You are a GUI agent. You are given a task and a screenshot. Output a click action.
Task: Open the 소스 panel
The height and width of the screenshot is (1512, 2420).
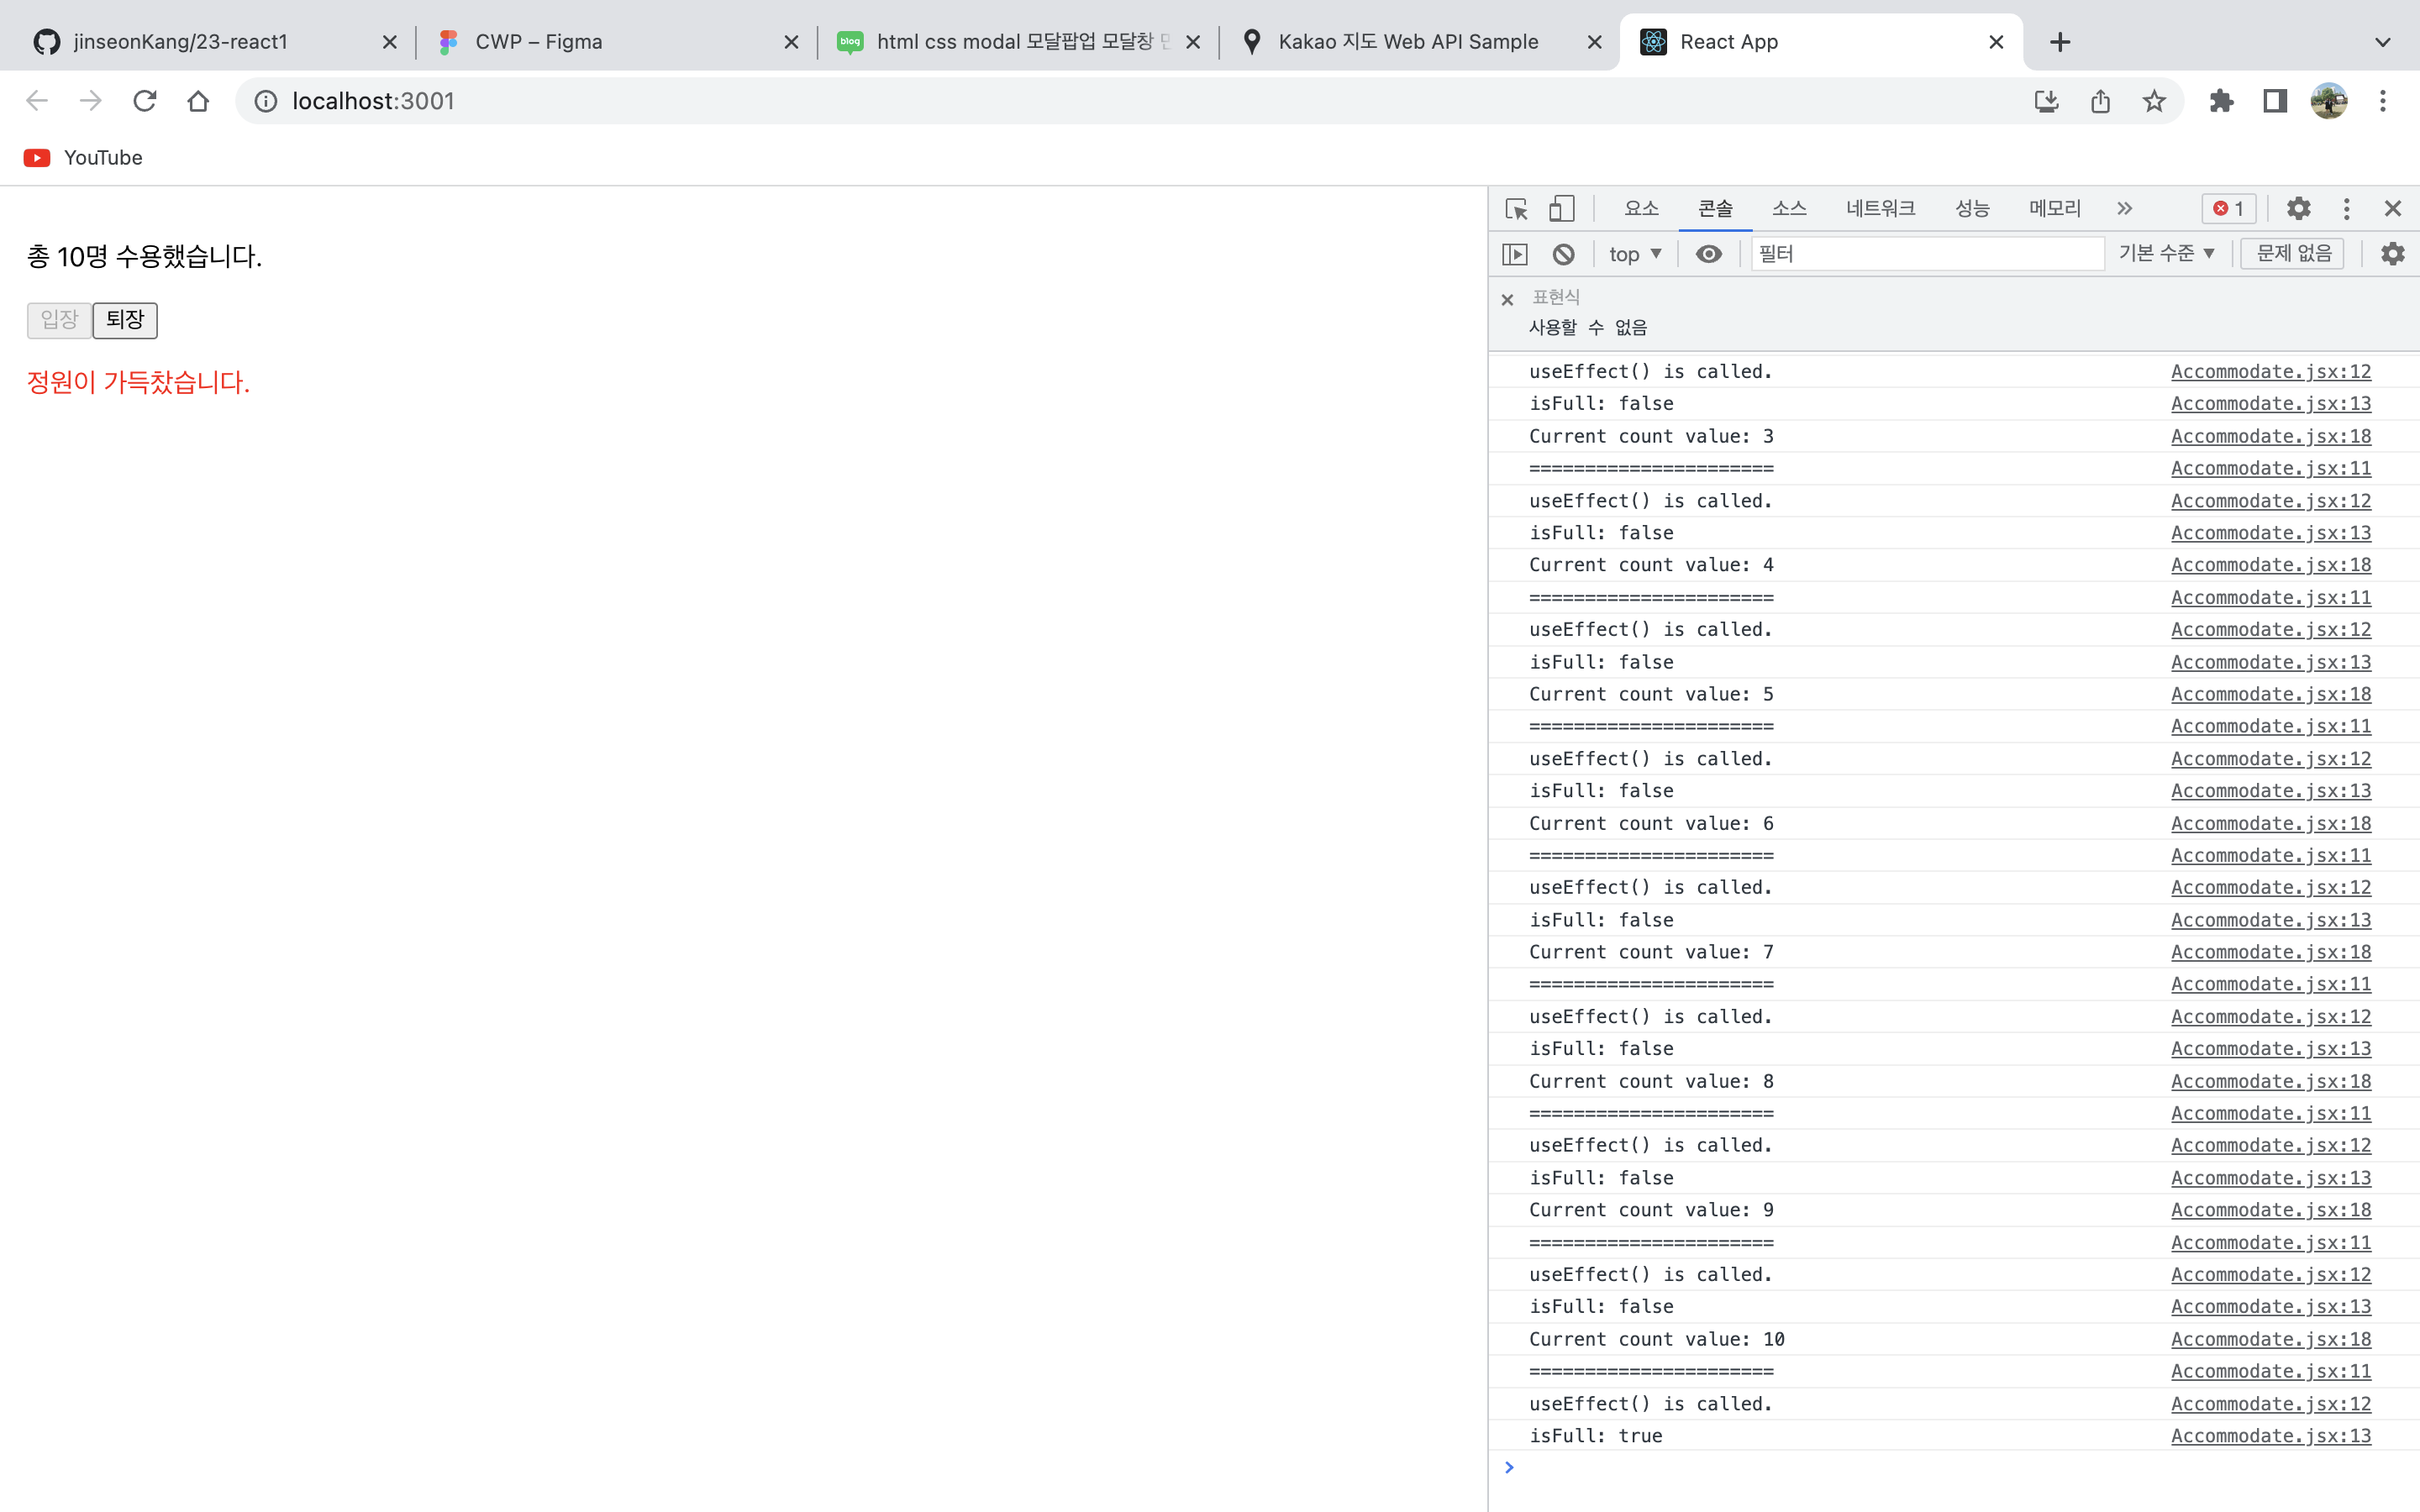click(1789, 208)
